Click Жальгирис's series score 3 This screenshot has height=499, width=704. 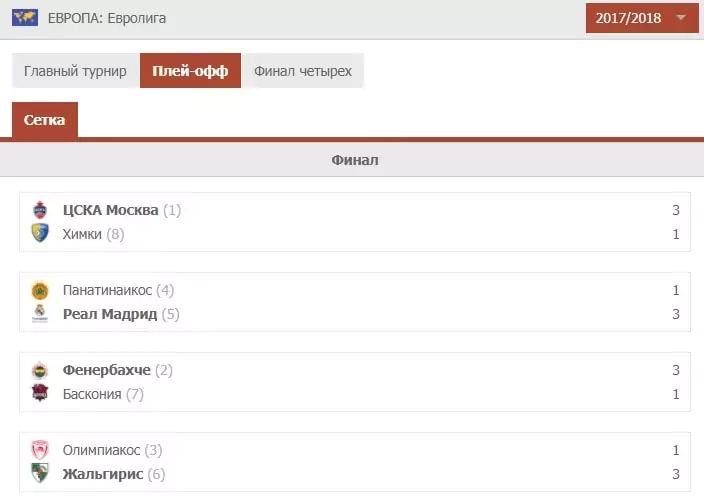coord(676,474)
